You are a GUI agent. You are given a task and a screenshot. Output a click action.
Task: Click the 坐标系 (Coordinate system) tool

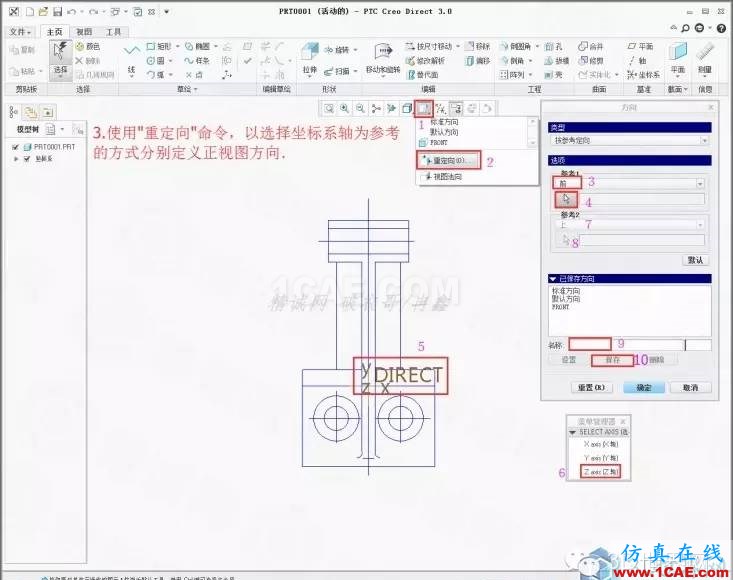coord(644,74)
